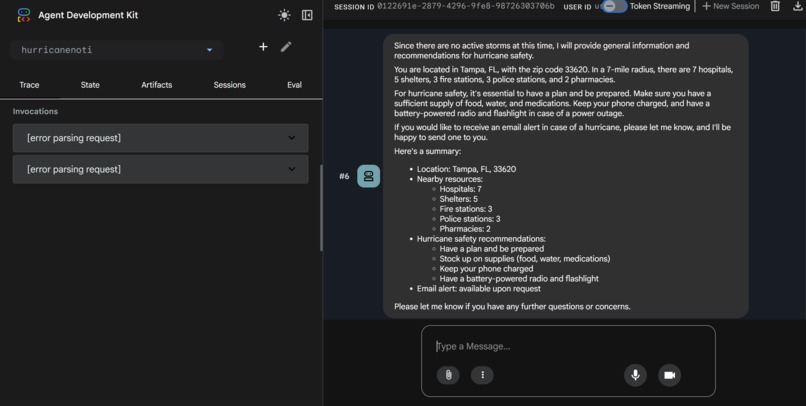Click 'Email alert: available upon request'
806x406 pixels.
click(x=479, y=289)
